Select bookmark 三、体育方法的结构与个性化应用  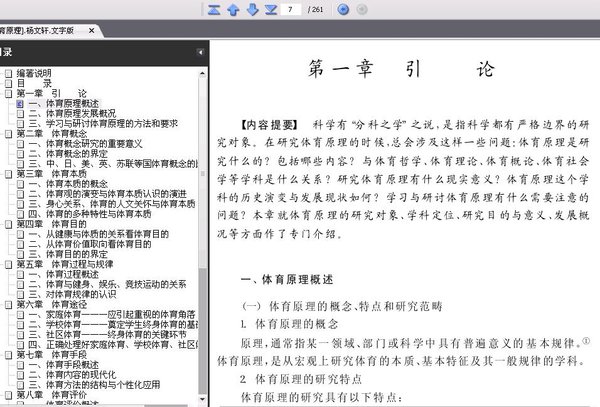(95, 385)
